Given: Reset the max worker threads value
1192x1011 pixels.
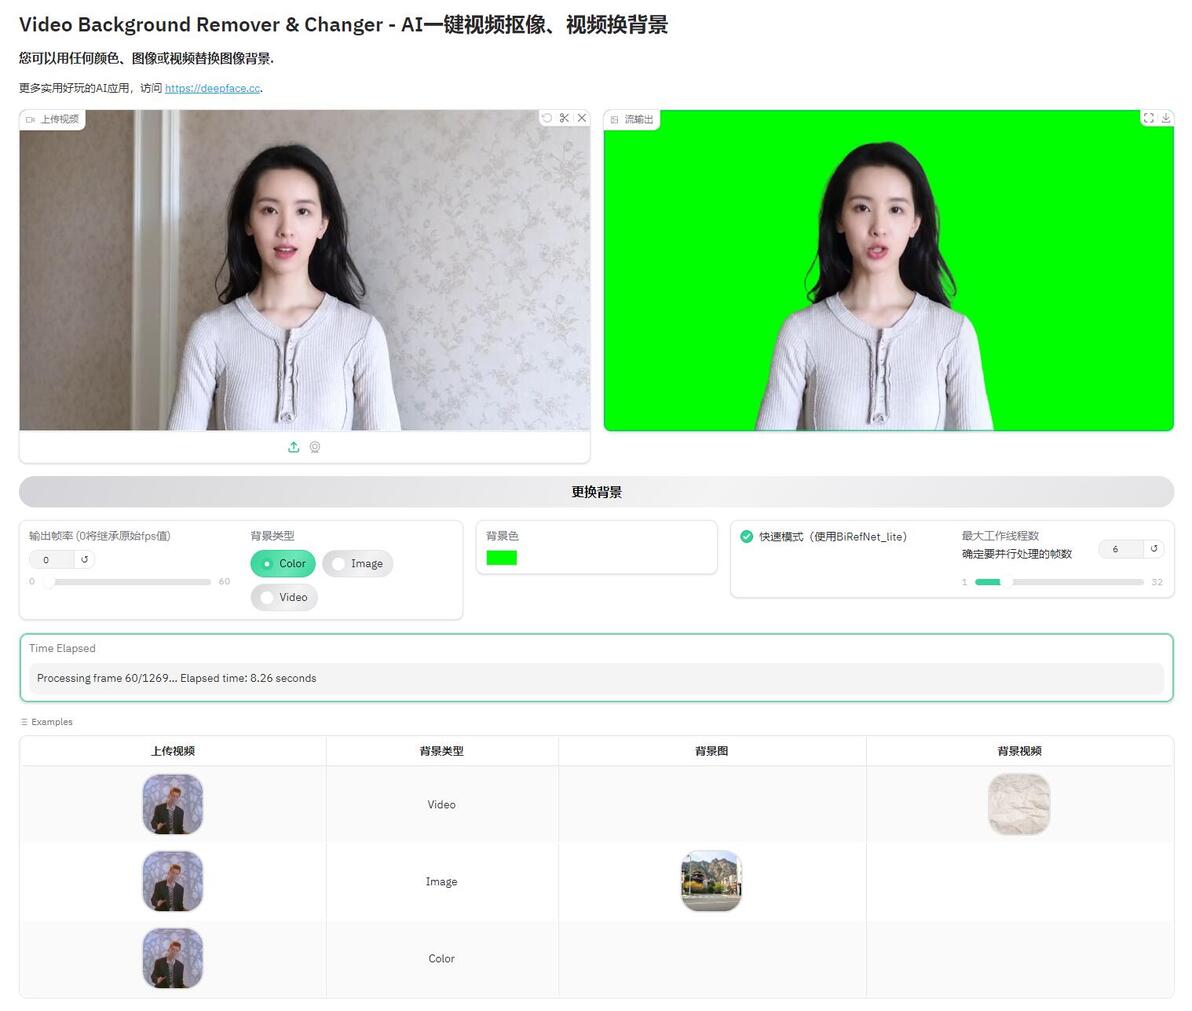Looking at the screenshot, I should (x=1154, y=549).
